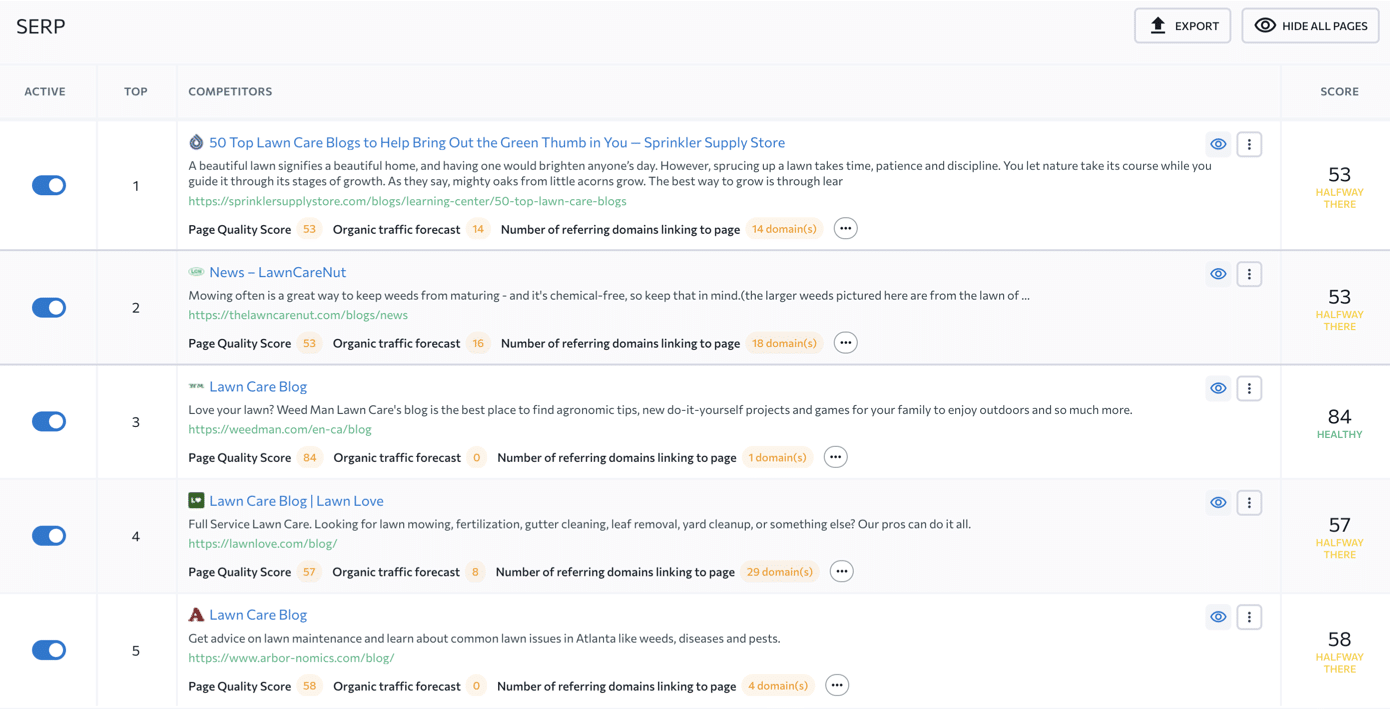Open kebab menu for weedman.com result
Image resolution: width=1391 pixels, height=709 pixels.
1249,388
